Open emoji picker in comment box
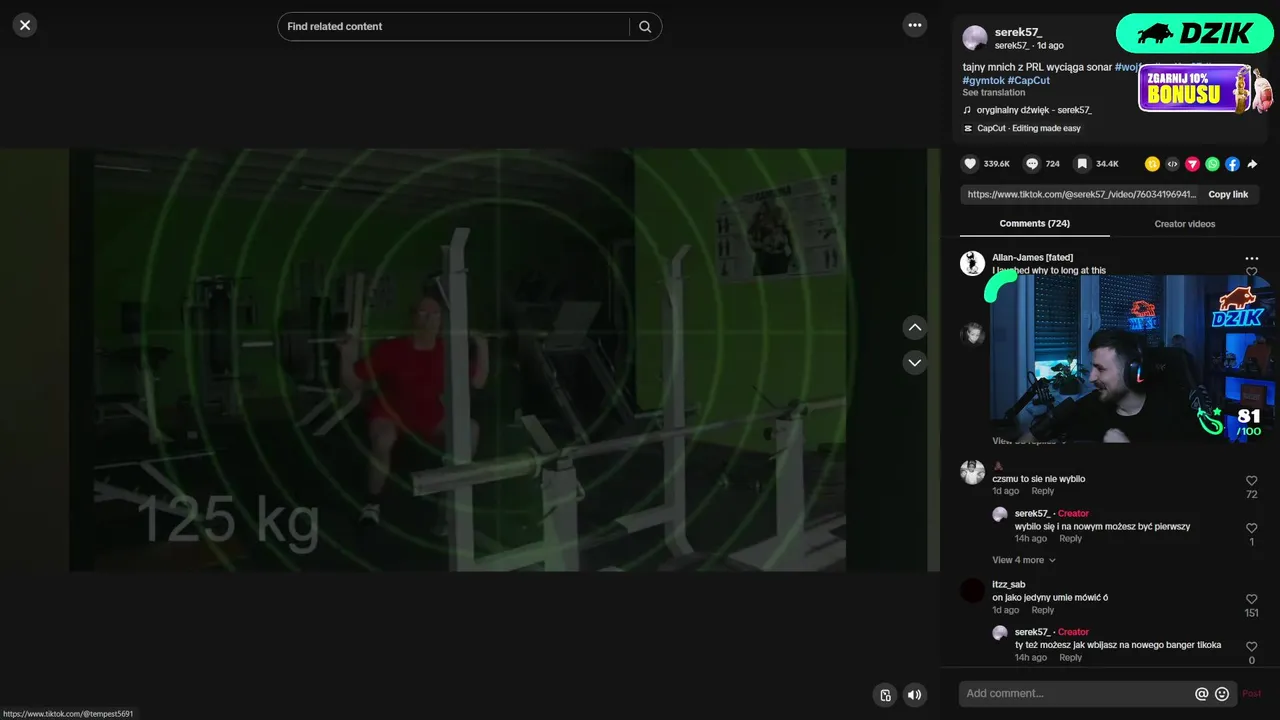 click(1222, 694)
